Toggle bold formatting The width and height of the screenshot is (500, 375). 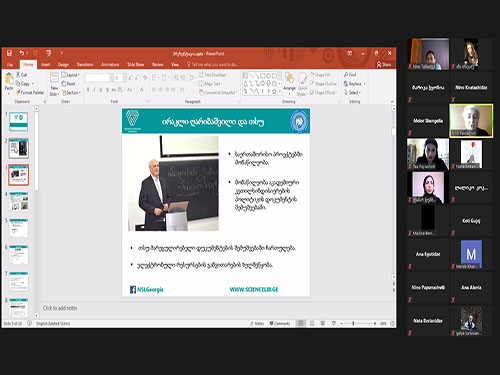[x=88, y=90]
